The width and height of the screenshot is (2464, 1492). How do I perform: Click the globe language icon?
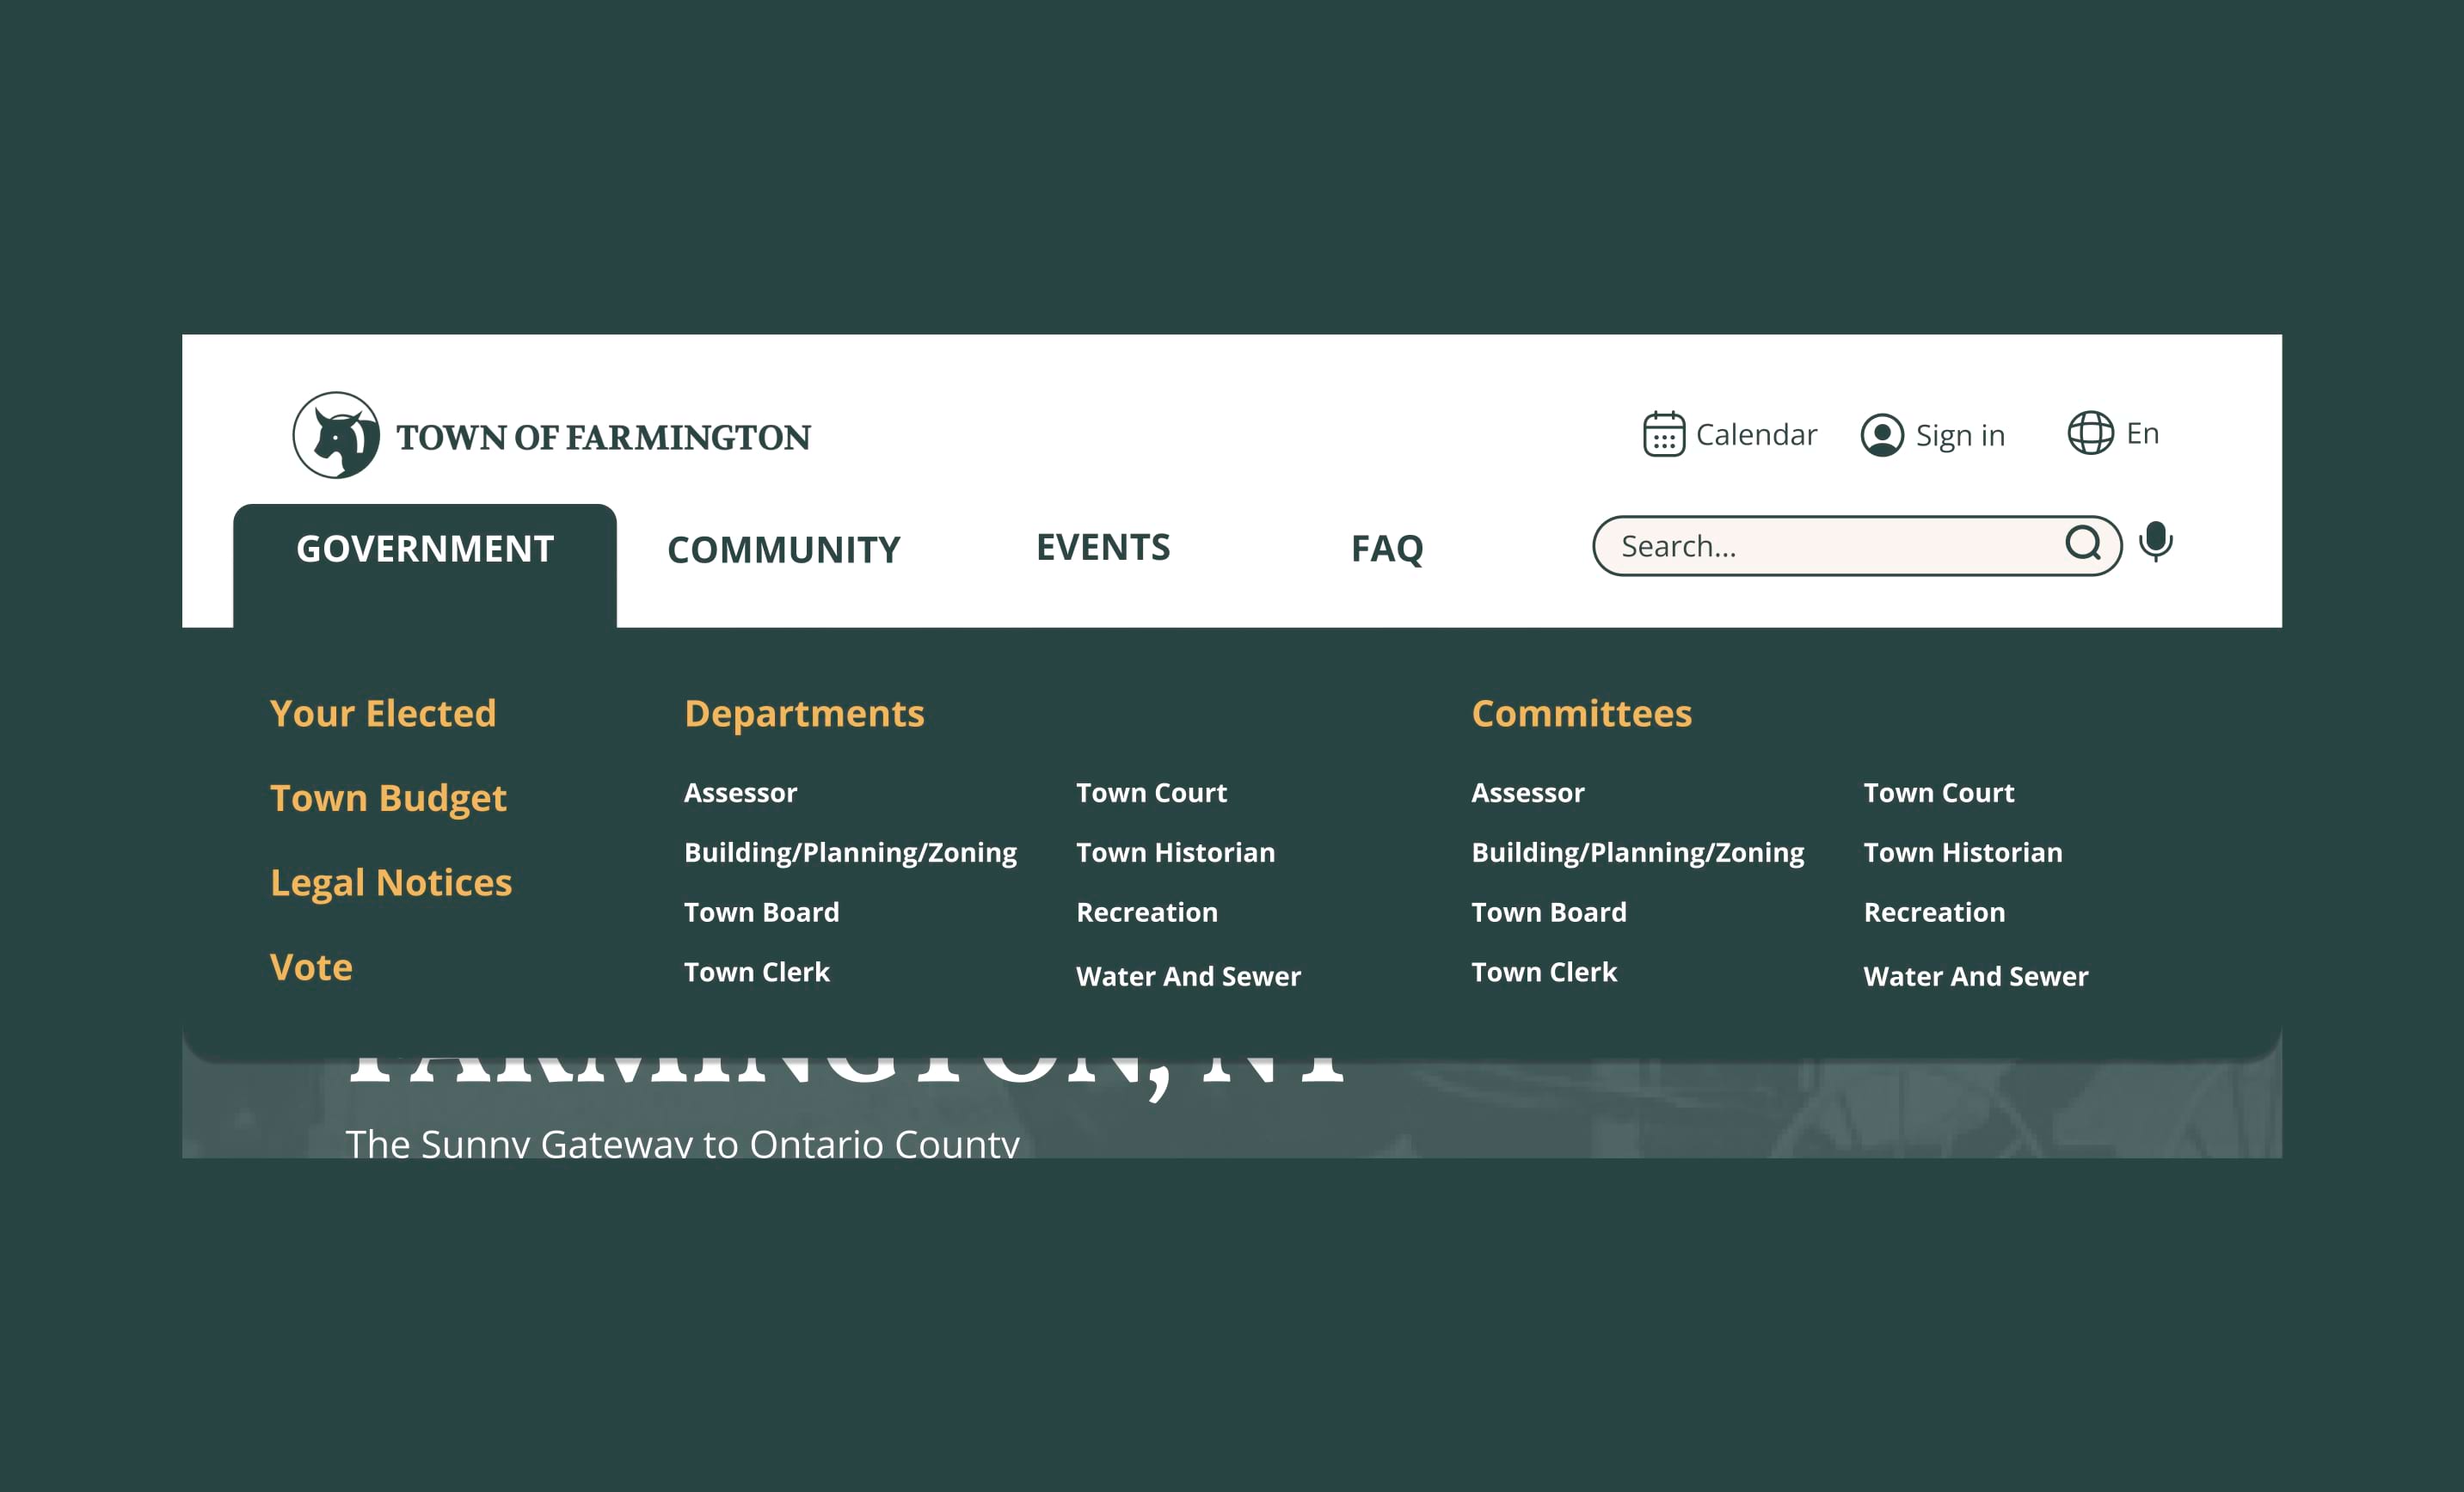tap(2090, 433)
